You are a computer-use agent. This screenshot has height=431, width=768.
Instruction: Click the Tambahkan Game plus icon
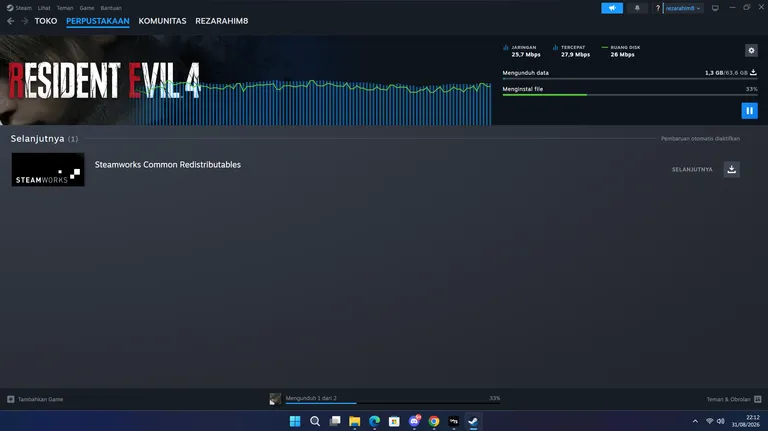click(11, 399)
